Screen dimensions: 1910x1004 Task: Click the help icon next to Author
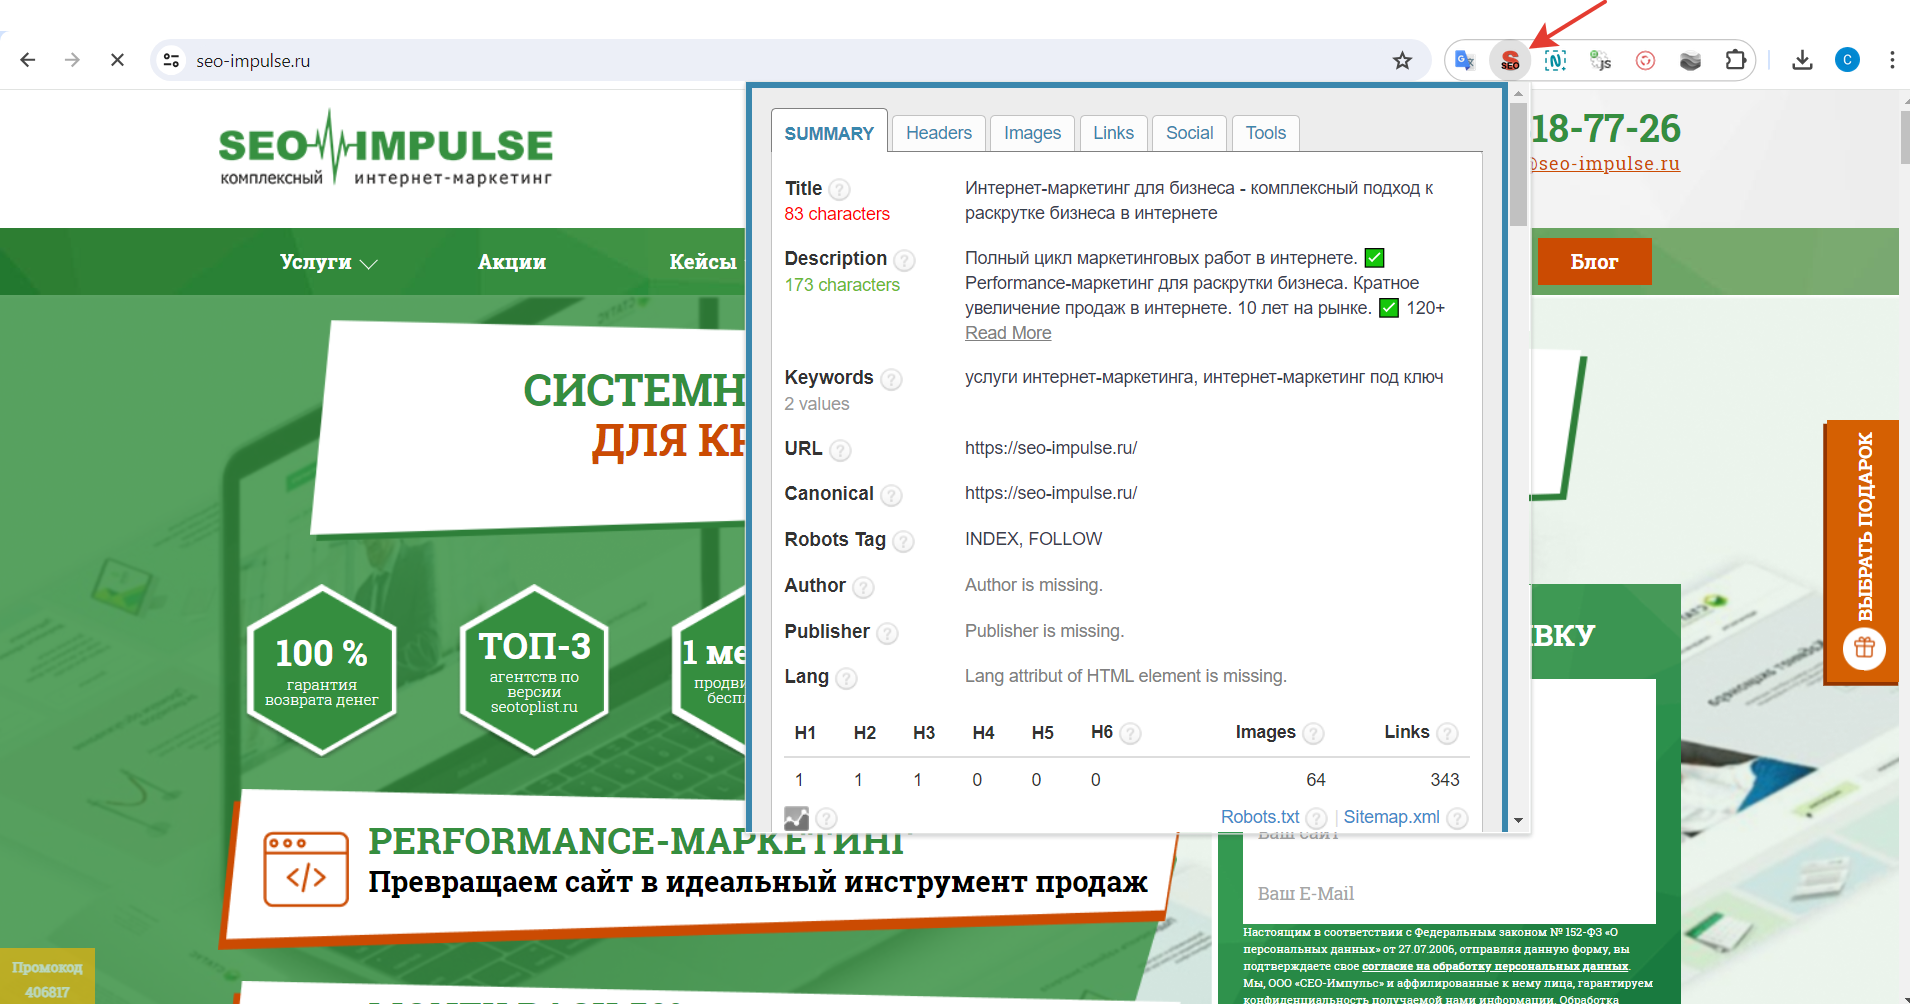tap(863, 587)
